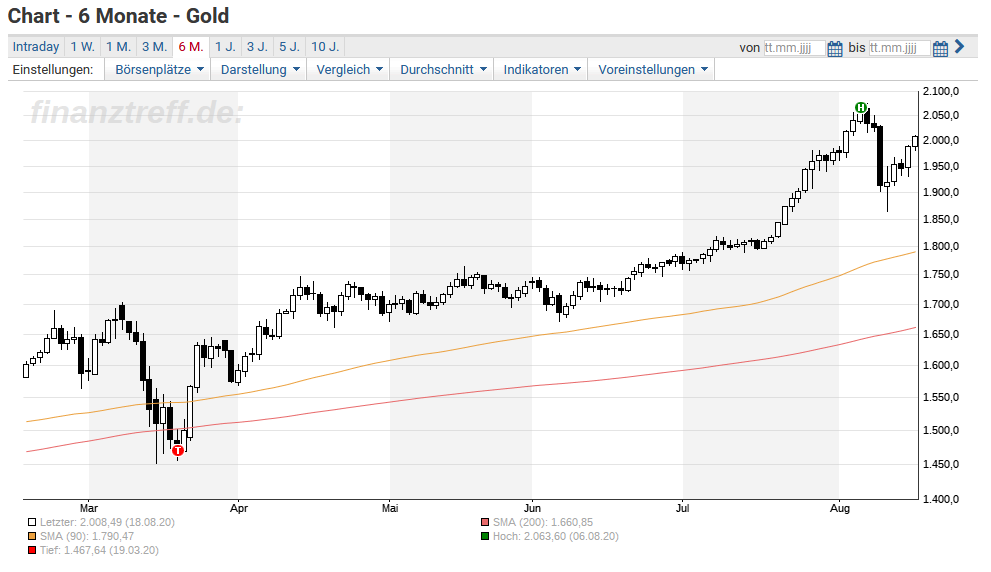The height and width of the screenshot is (572, 991).
Task: Click 'SMA (200): 1.660,85' legend text
Action: pos(543,523)
